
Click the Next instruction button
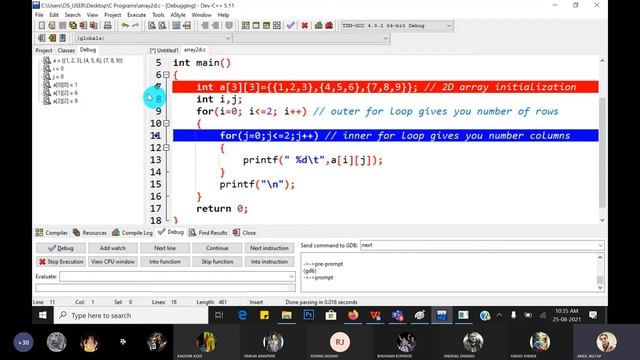269,248
